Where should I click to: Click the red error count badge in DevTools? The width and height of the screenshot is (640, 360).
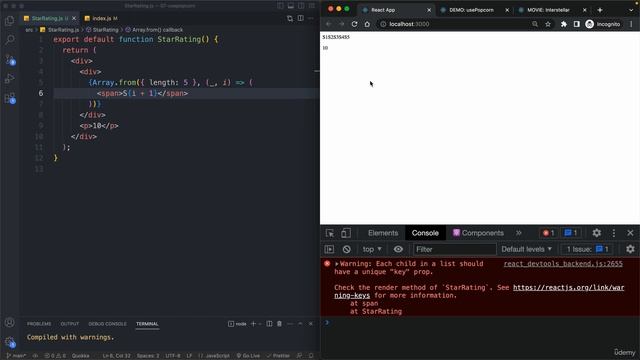point(549,233)
